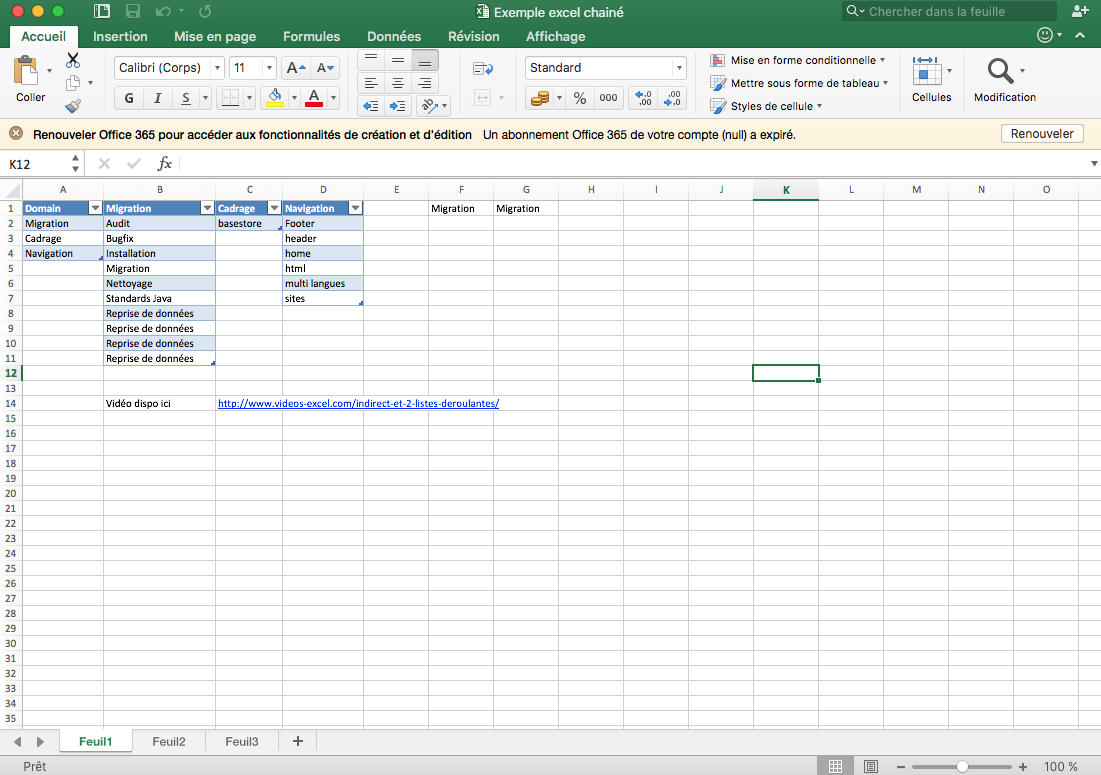Open the Cadrage column filter dropdown

point(275,208)
